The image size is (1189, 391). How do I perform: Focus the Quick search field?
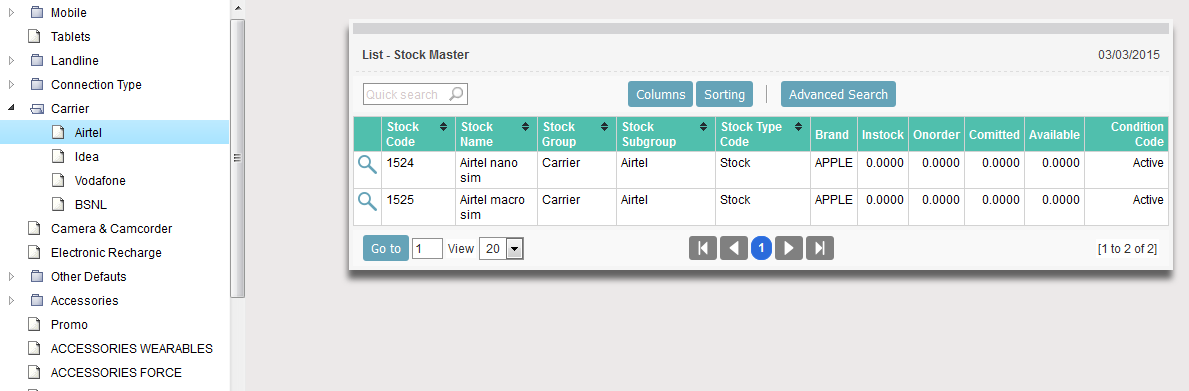click(415, 95)
